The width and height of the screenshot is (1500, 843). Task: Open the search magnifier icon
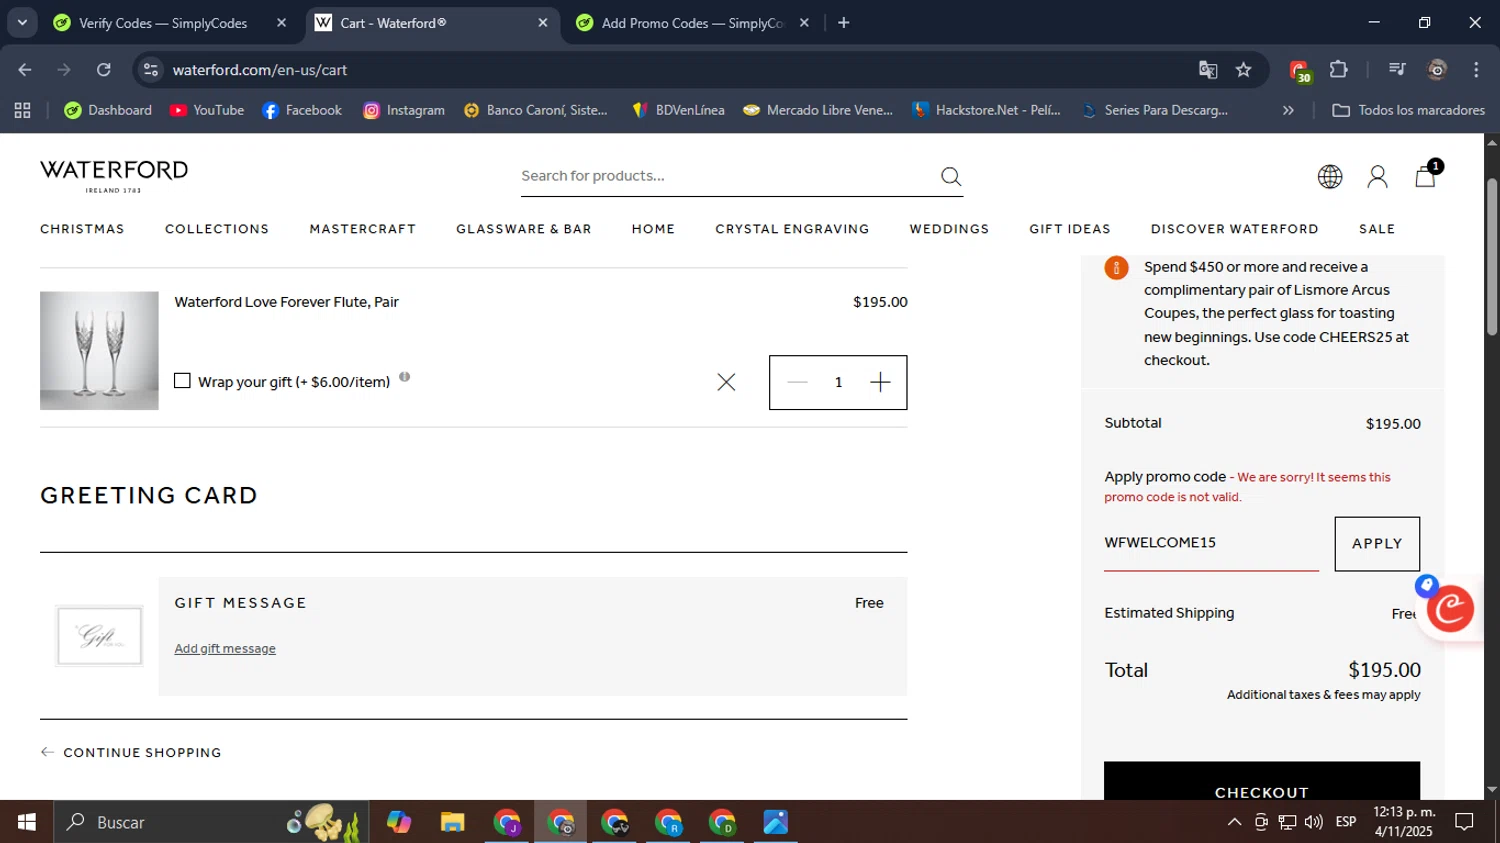tap(951, 176)
